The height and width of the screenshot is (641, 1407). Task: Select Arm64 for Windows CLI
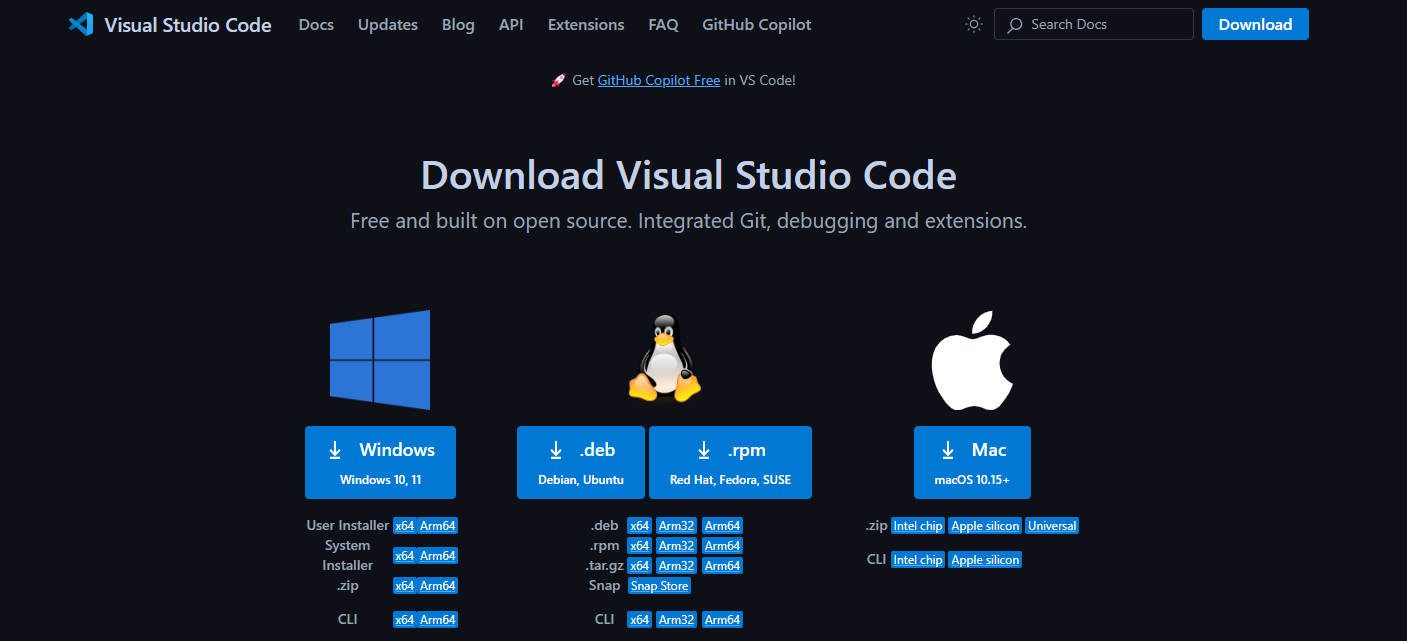438,620
